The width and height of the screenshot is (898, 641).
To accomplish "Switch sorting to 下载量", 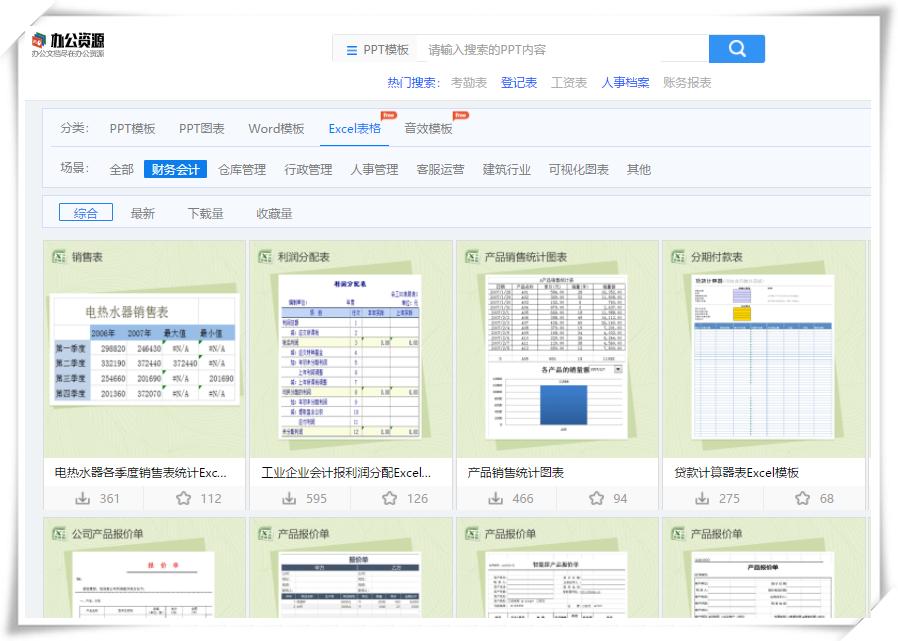I will [x=204, y=212].
